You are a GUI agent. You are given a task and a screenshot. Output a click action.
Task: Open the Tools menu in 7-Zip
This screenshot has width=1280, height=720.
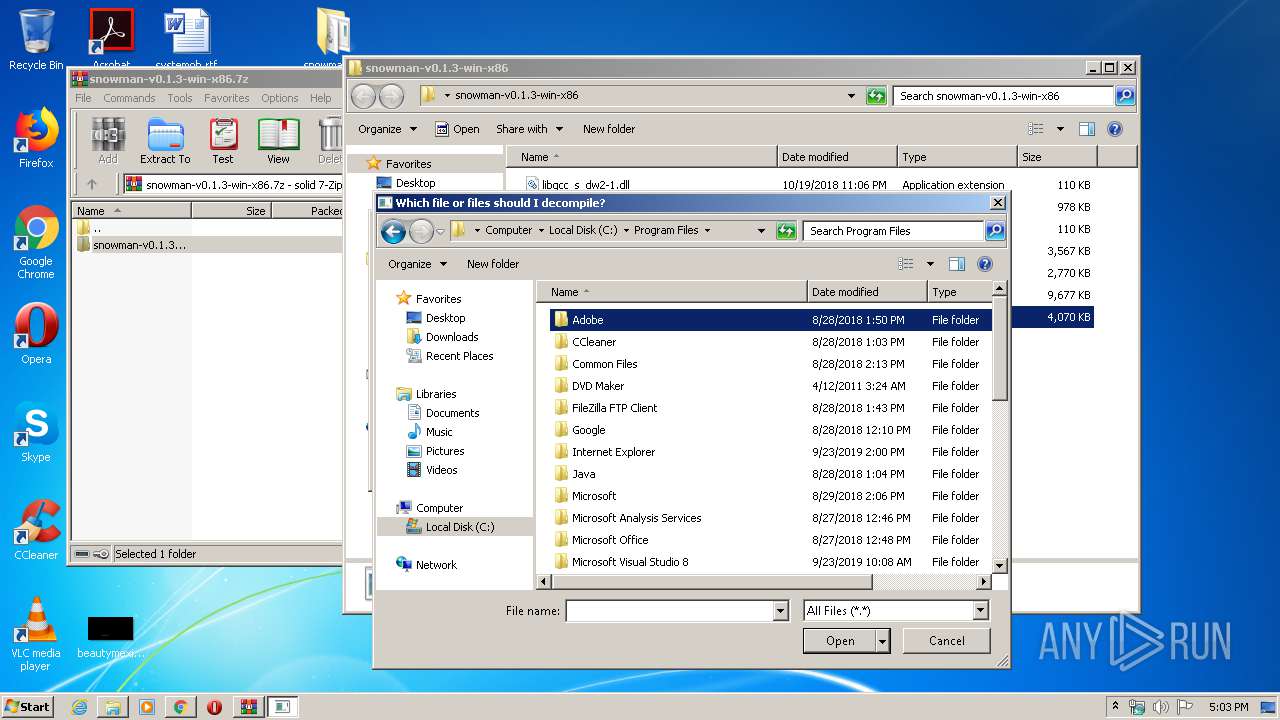180,98
